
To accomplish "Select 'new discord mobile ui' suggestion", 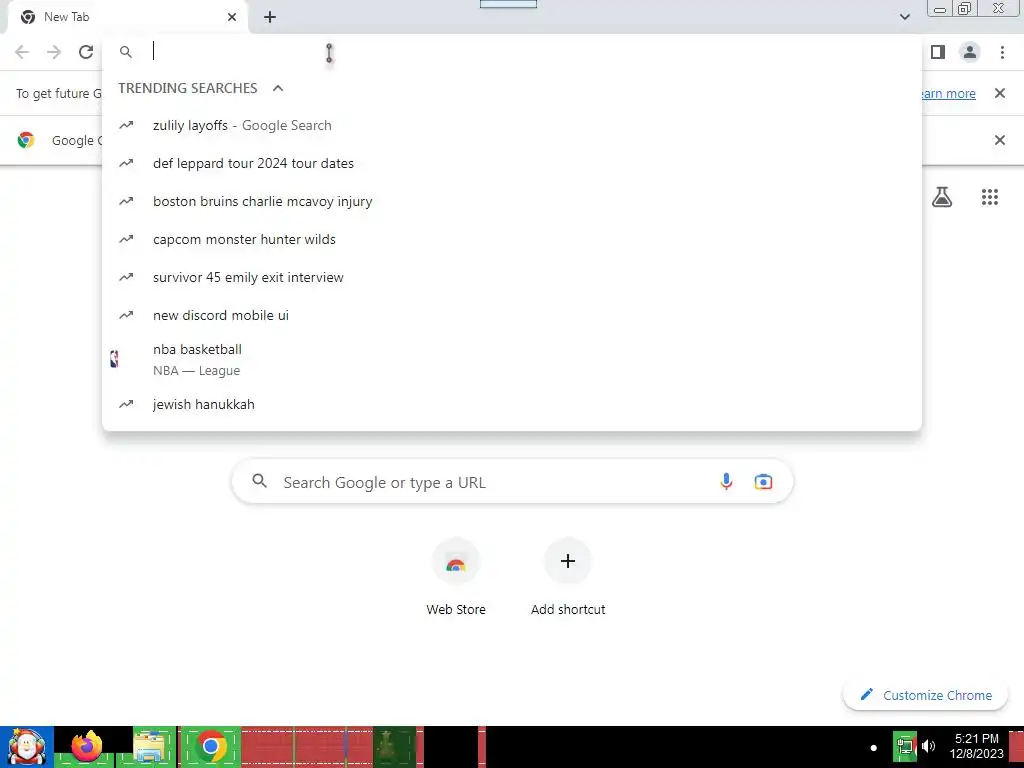I will pos(512,315).
